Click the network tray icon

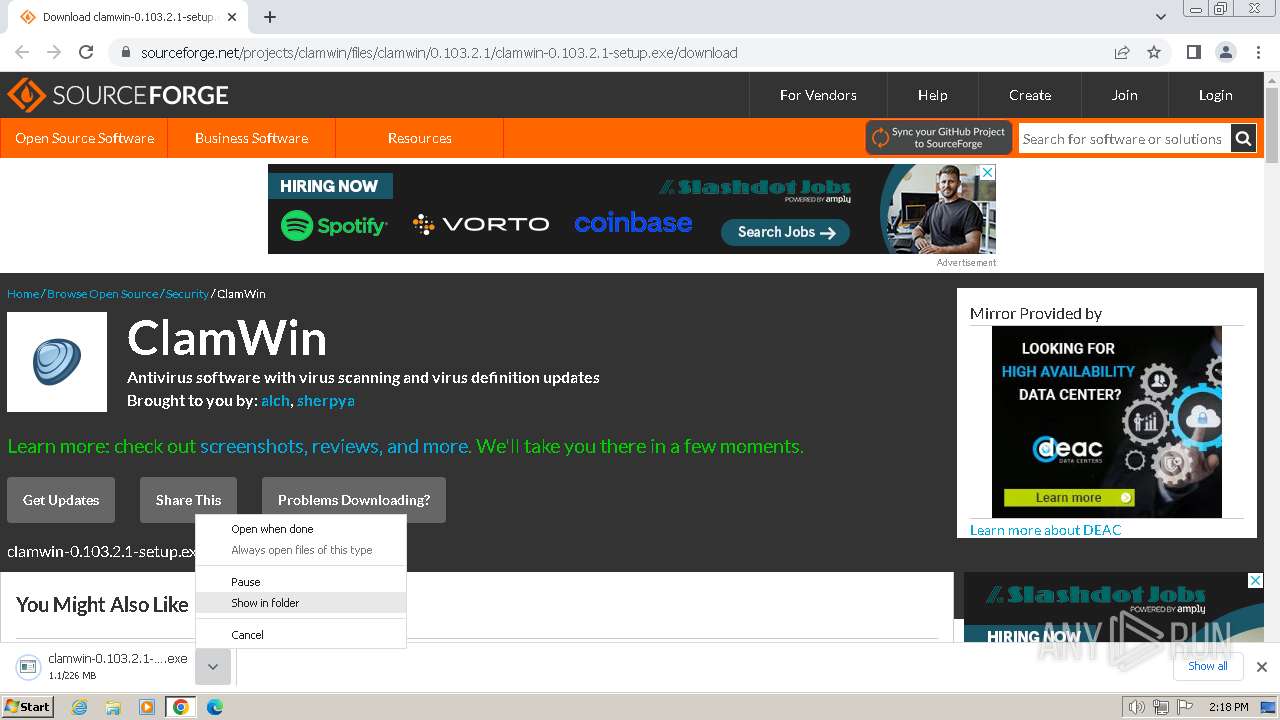pyautogui.click(x=1161, y=707)
